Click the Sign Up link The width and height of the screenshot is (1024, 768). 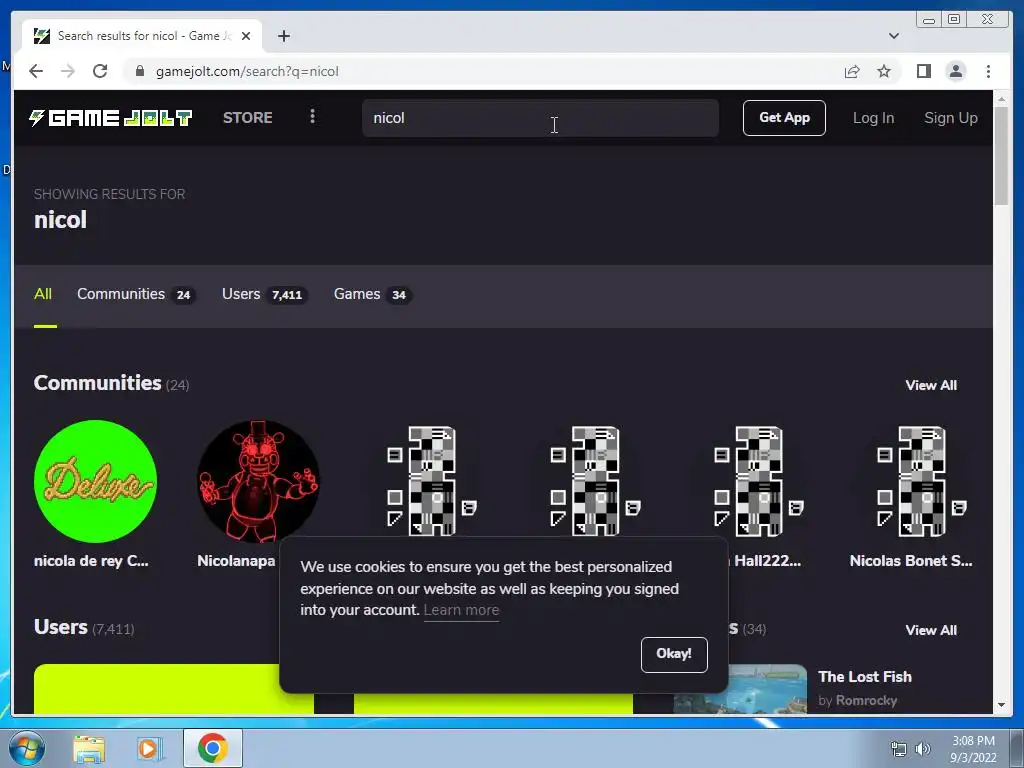click(x=951, y=118)
